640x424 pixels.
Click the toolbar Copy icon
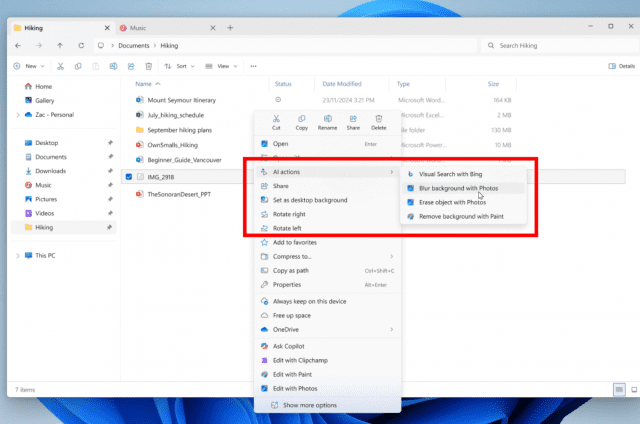click(x=78, y=66)
